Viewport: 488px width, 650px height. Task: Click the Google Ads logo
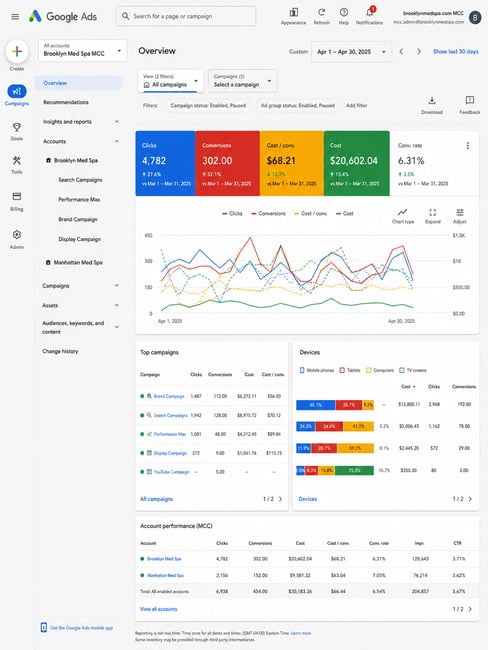click(x=63, y=17)
